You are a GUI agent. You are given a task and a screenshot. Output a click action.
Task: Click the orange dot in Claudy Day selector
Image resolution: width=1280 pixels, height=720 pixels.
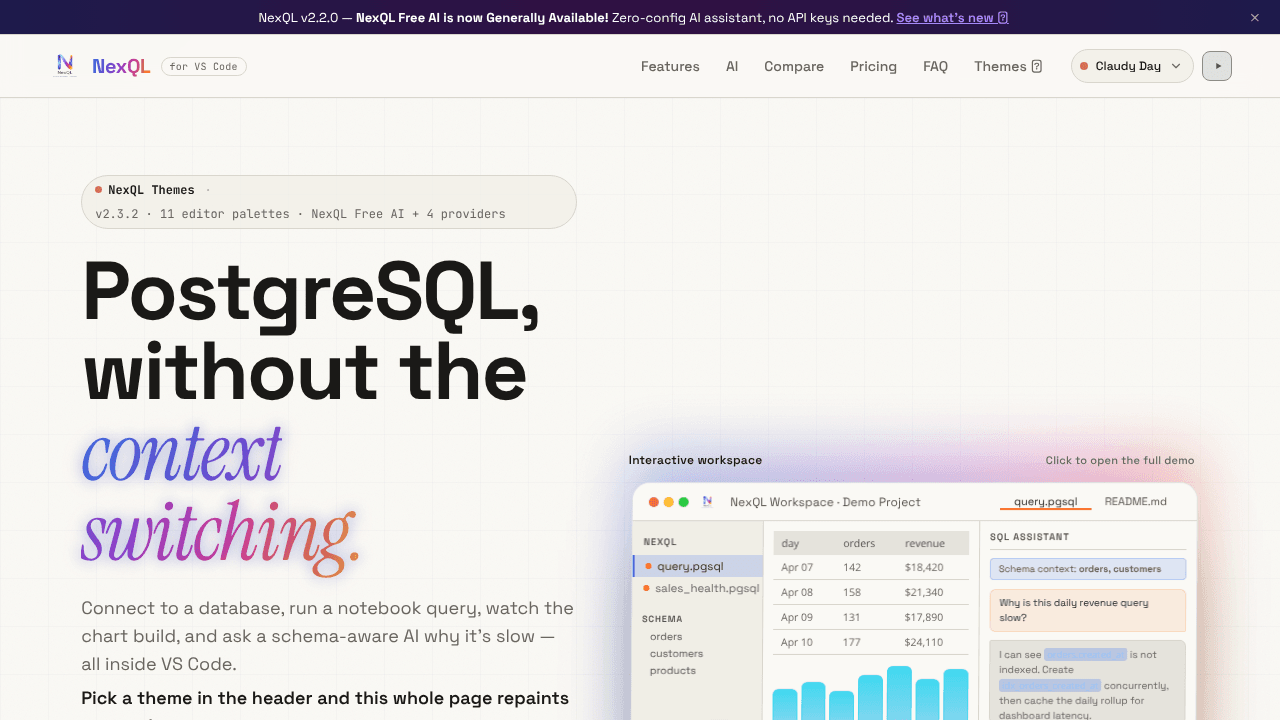(1084, 66)
